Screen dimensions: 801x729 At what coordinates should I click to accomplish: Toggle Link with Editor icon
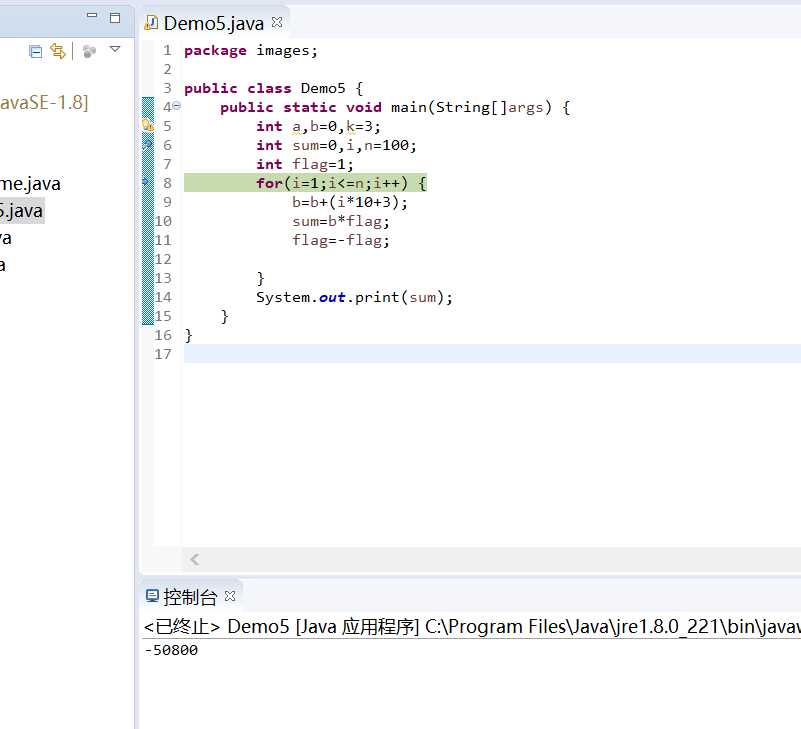(58, 51)
